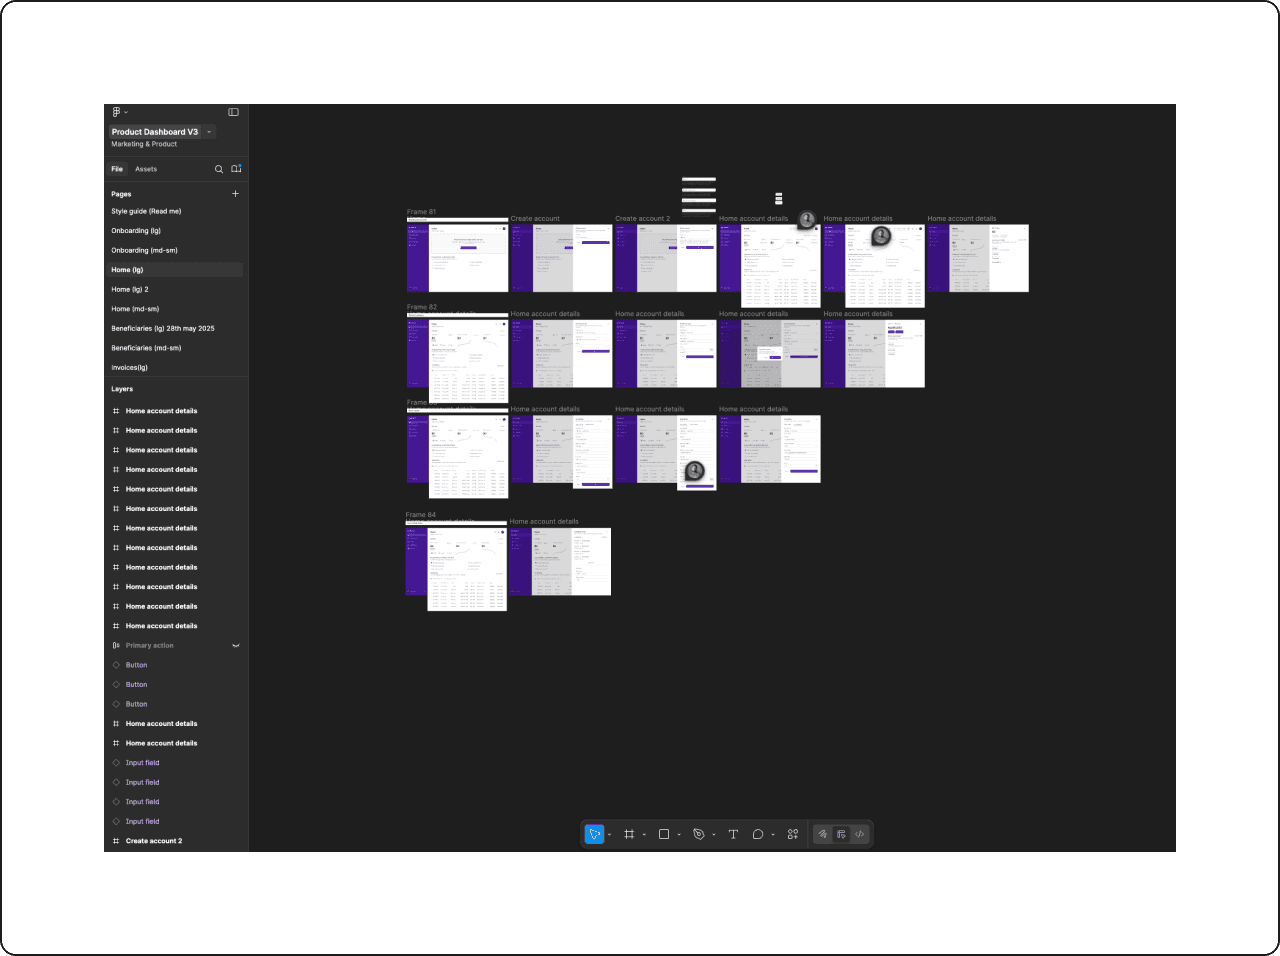Image resolution: width=1280 pixels, height=956 pixels.
Task: Open Comment tool options dropdown arrow
Action: 773,835
